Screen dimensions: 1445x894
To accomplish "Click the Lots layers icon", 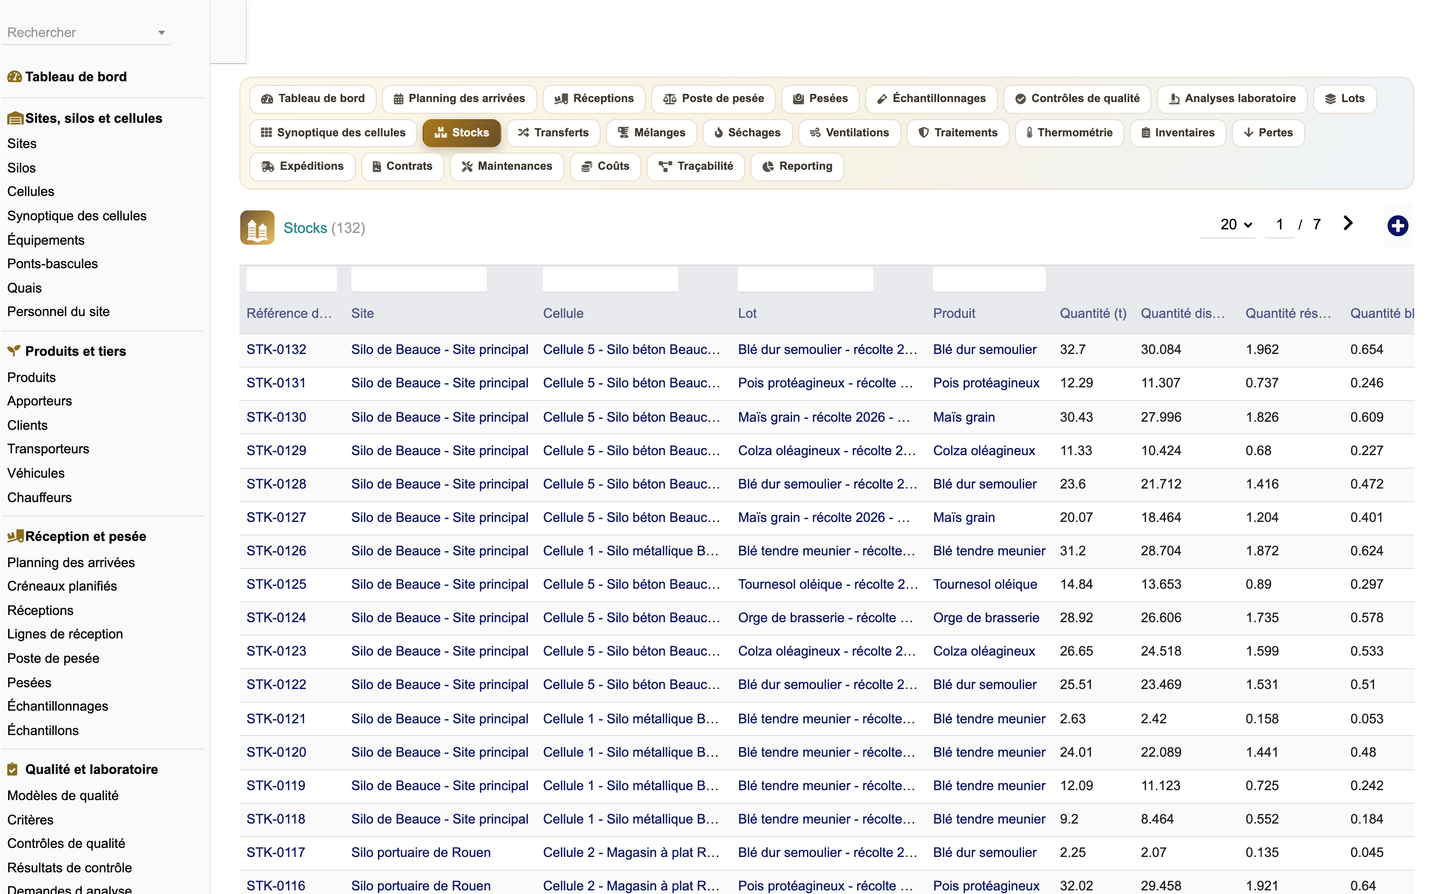I will coord(1330,99).
